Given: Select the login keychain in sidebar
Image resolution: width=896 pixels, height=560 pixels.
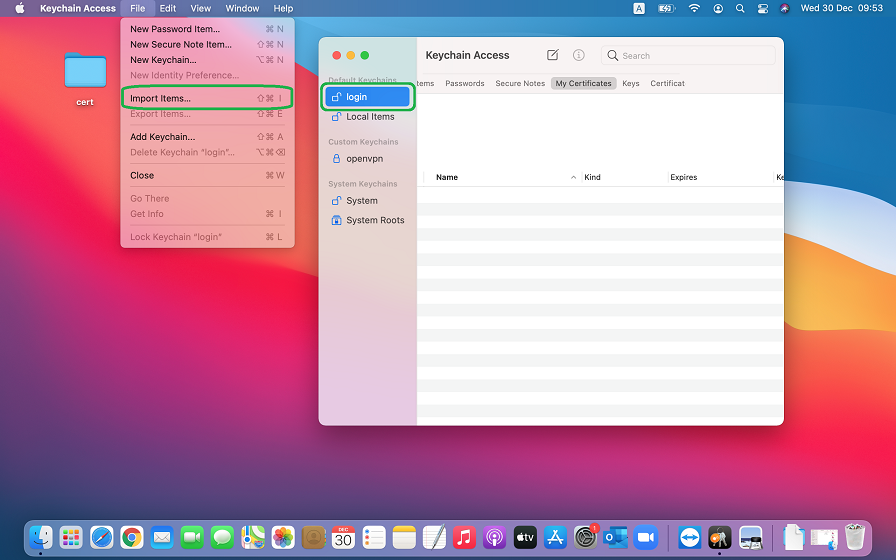Looking at the screenshot, I should point(367,97).
